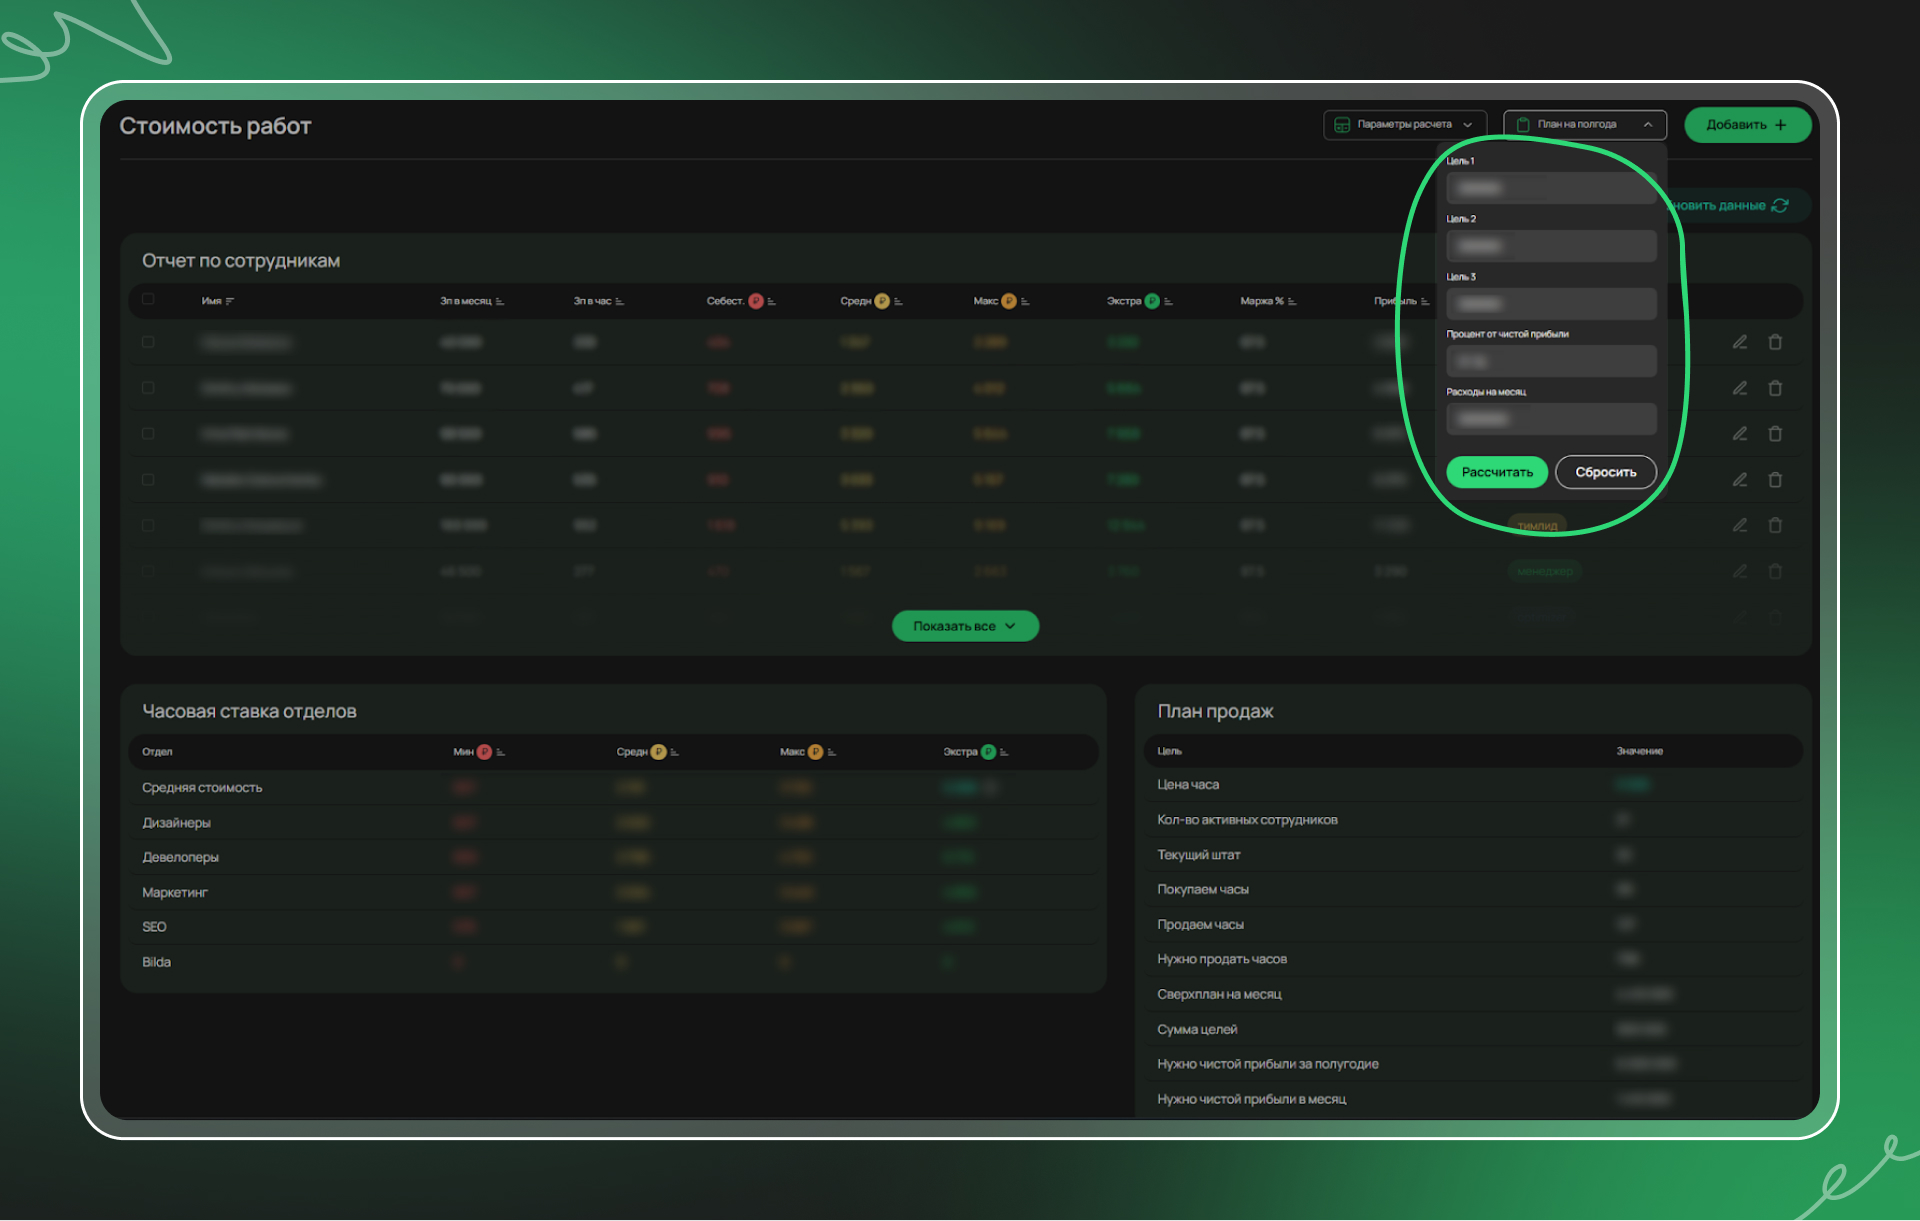Click the Рассчитать button
The width and height of the screenshot is (1920, 1221).
(1496, 472)
